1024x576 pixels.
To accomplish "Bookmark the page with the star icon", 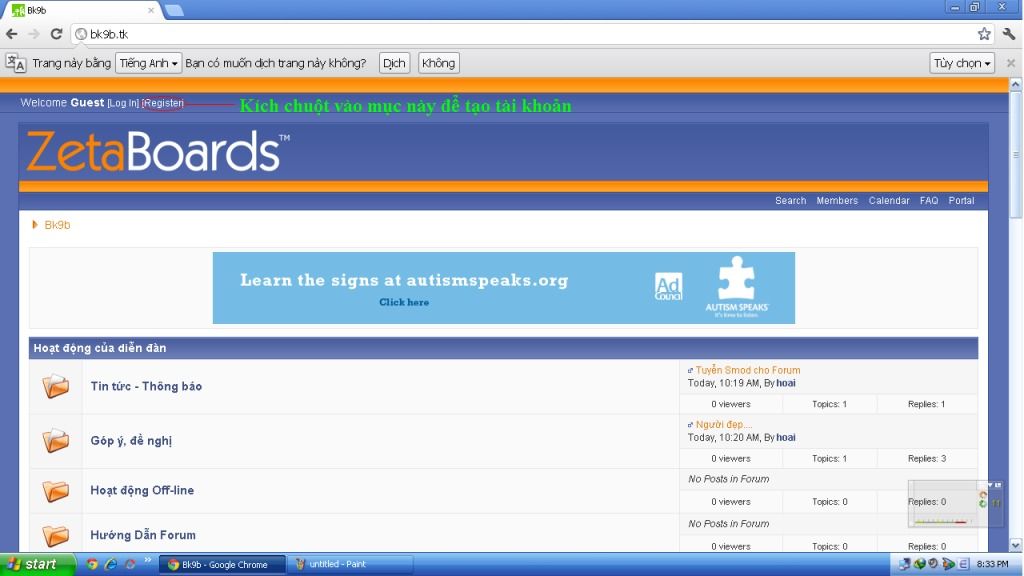I will 984,34.
